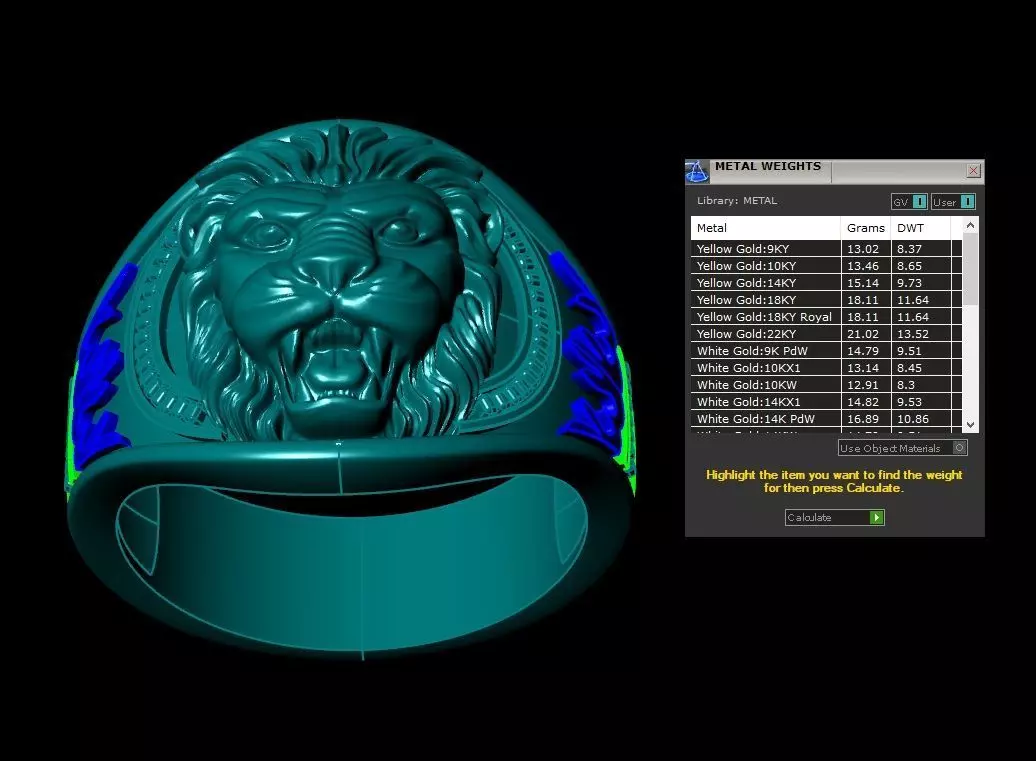Click the metal list scrollbar thumb
The height and width of the screenshot is (761, 1036).
pos(970,269)
